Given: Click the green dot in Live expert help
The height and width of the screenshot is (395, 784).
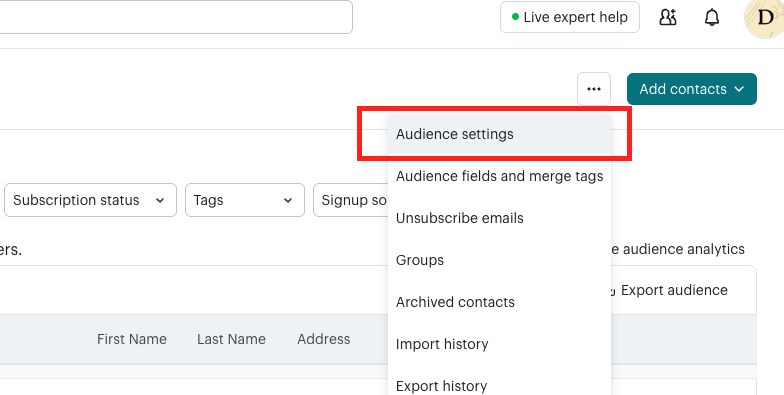Looking at the screenshot, I should point(515,17).
